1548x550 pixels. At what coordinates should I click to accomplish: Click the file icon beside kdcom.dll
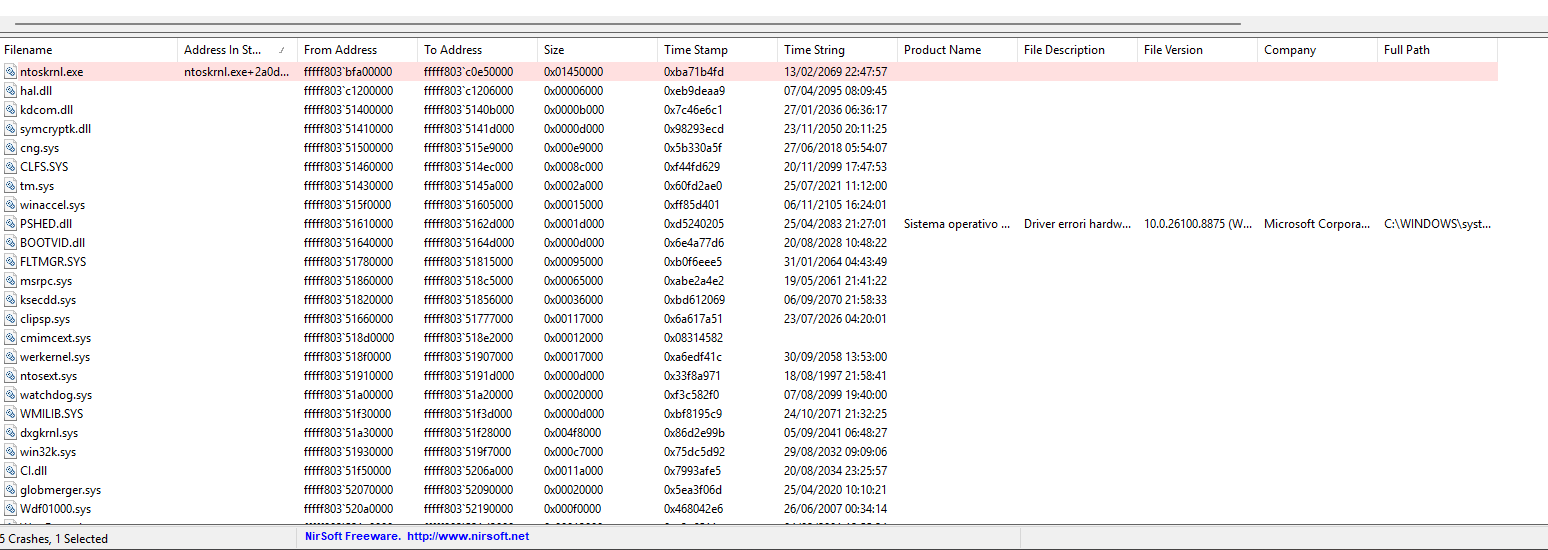(10, 110)
